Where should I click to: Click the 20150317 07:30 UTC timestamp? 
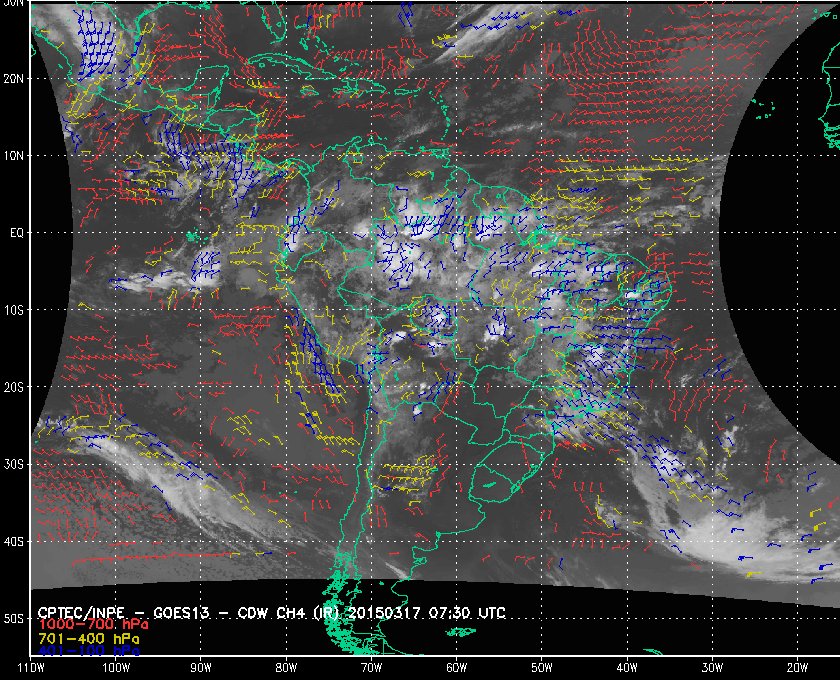(426, 613)
